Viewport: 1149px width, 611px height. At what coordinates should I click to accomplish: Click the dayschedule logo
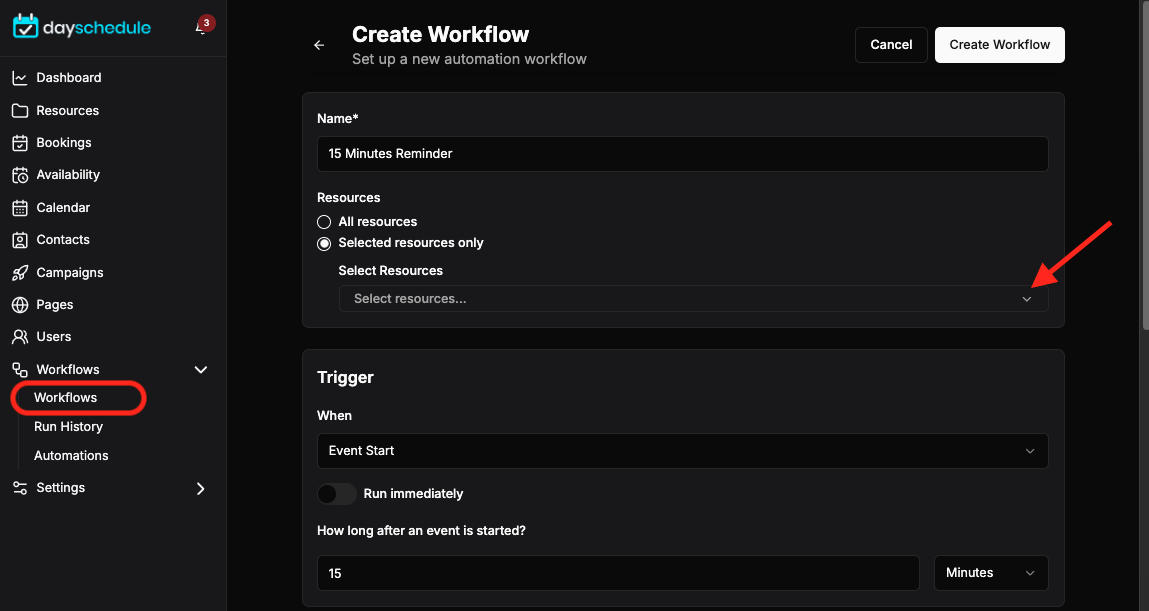(x=81, y=27)
